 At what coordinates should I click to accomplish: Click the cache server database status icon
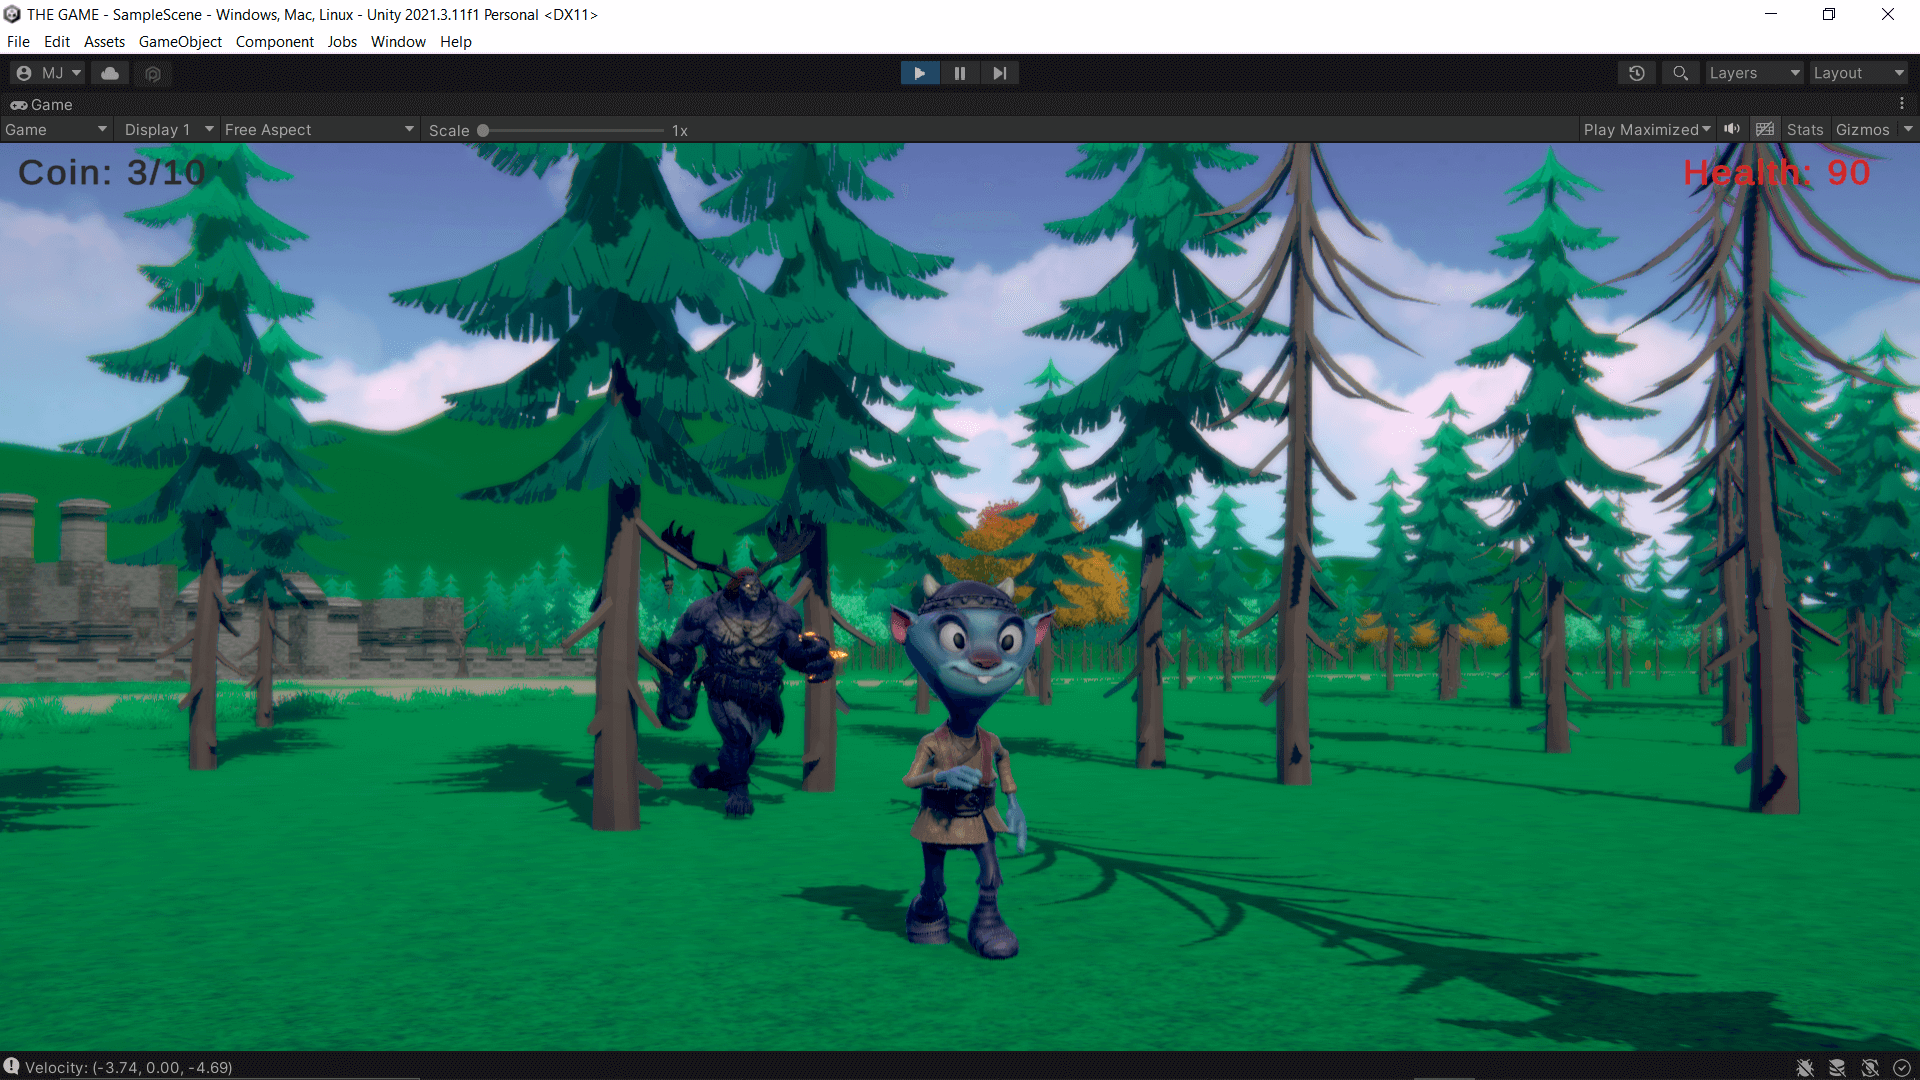1837,1068
